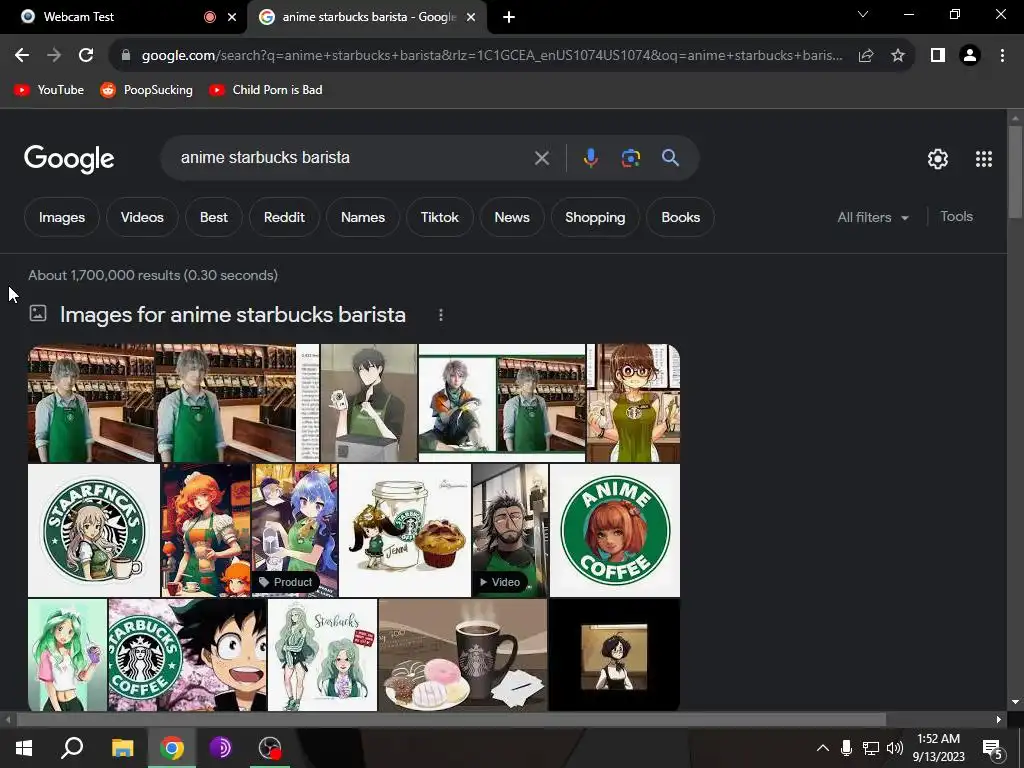
Task: Open the glasses girl barista thumbnail
Action: [633, 403]
